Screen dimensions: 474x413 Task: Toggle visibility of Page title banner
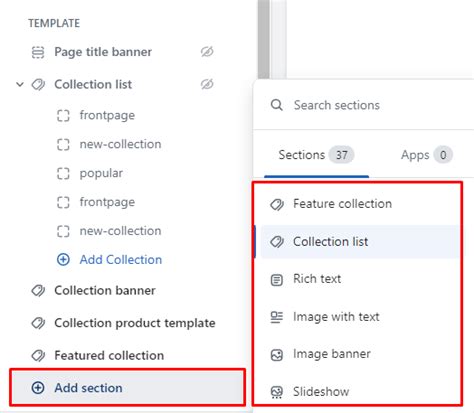tap(207, 52)
